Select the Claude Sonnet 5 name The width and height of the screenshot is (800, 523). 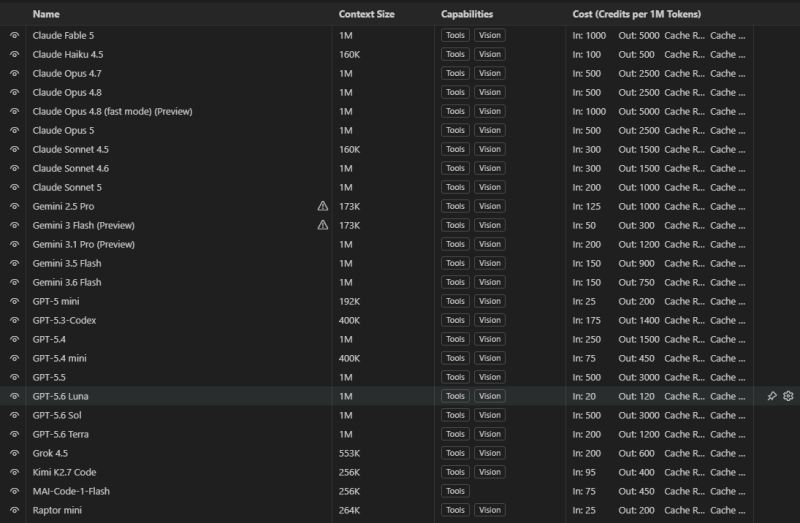[x=67, y=187]
